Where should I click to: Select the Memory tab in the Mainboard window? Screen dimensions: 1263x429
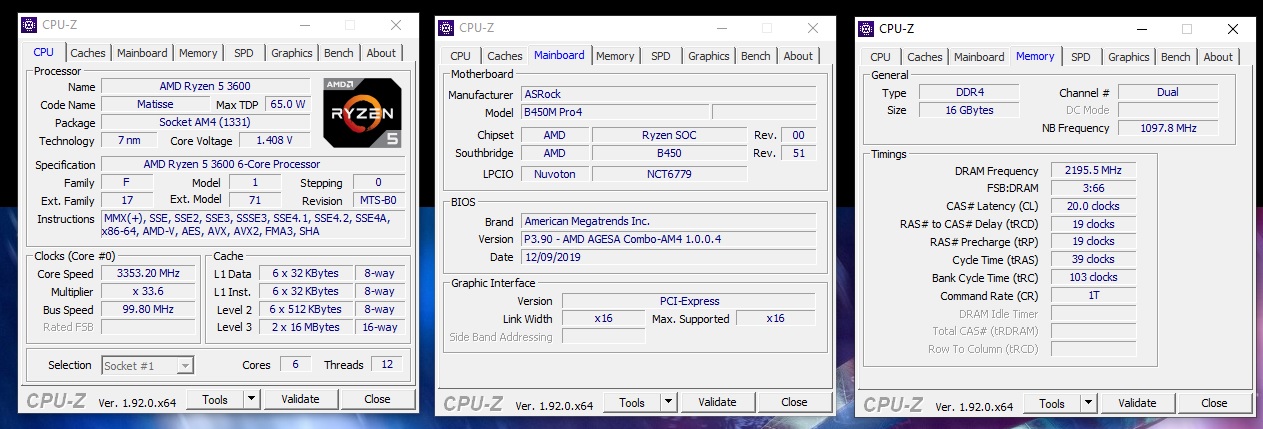[615, 56]
